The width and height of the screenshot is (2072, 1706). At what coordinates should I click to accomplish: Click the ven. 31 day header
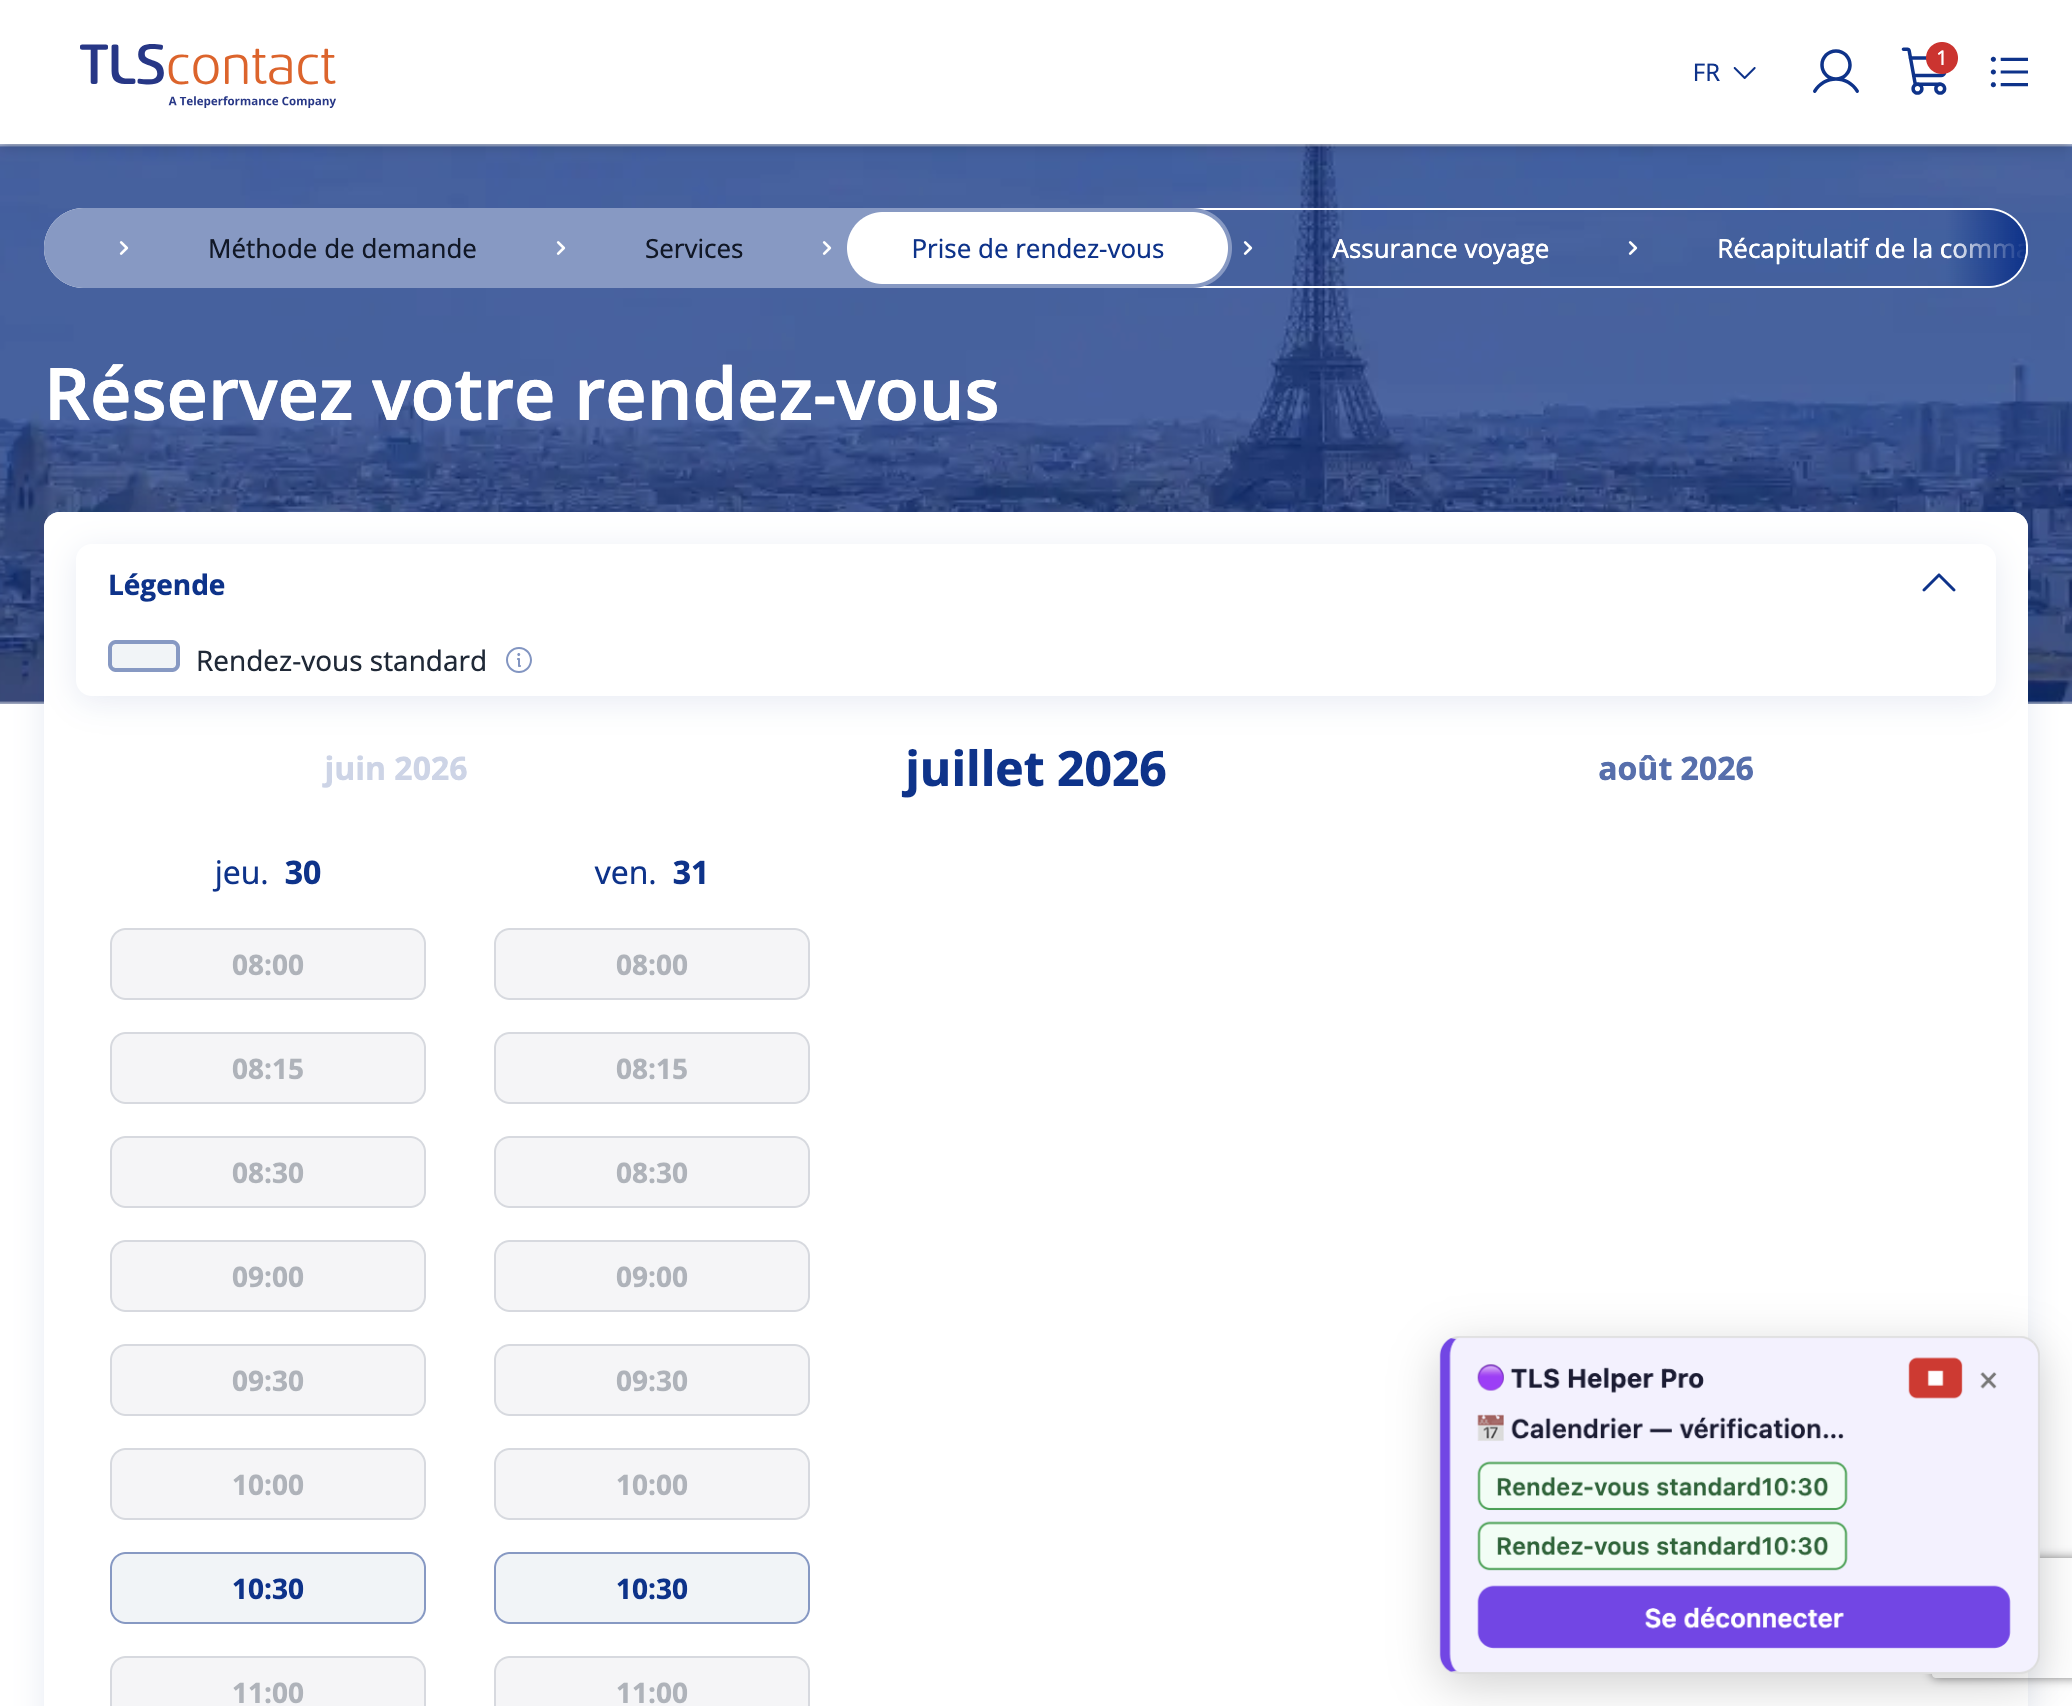651,873
